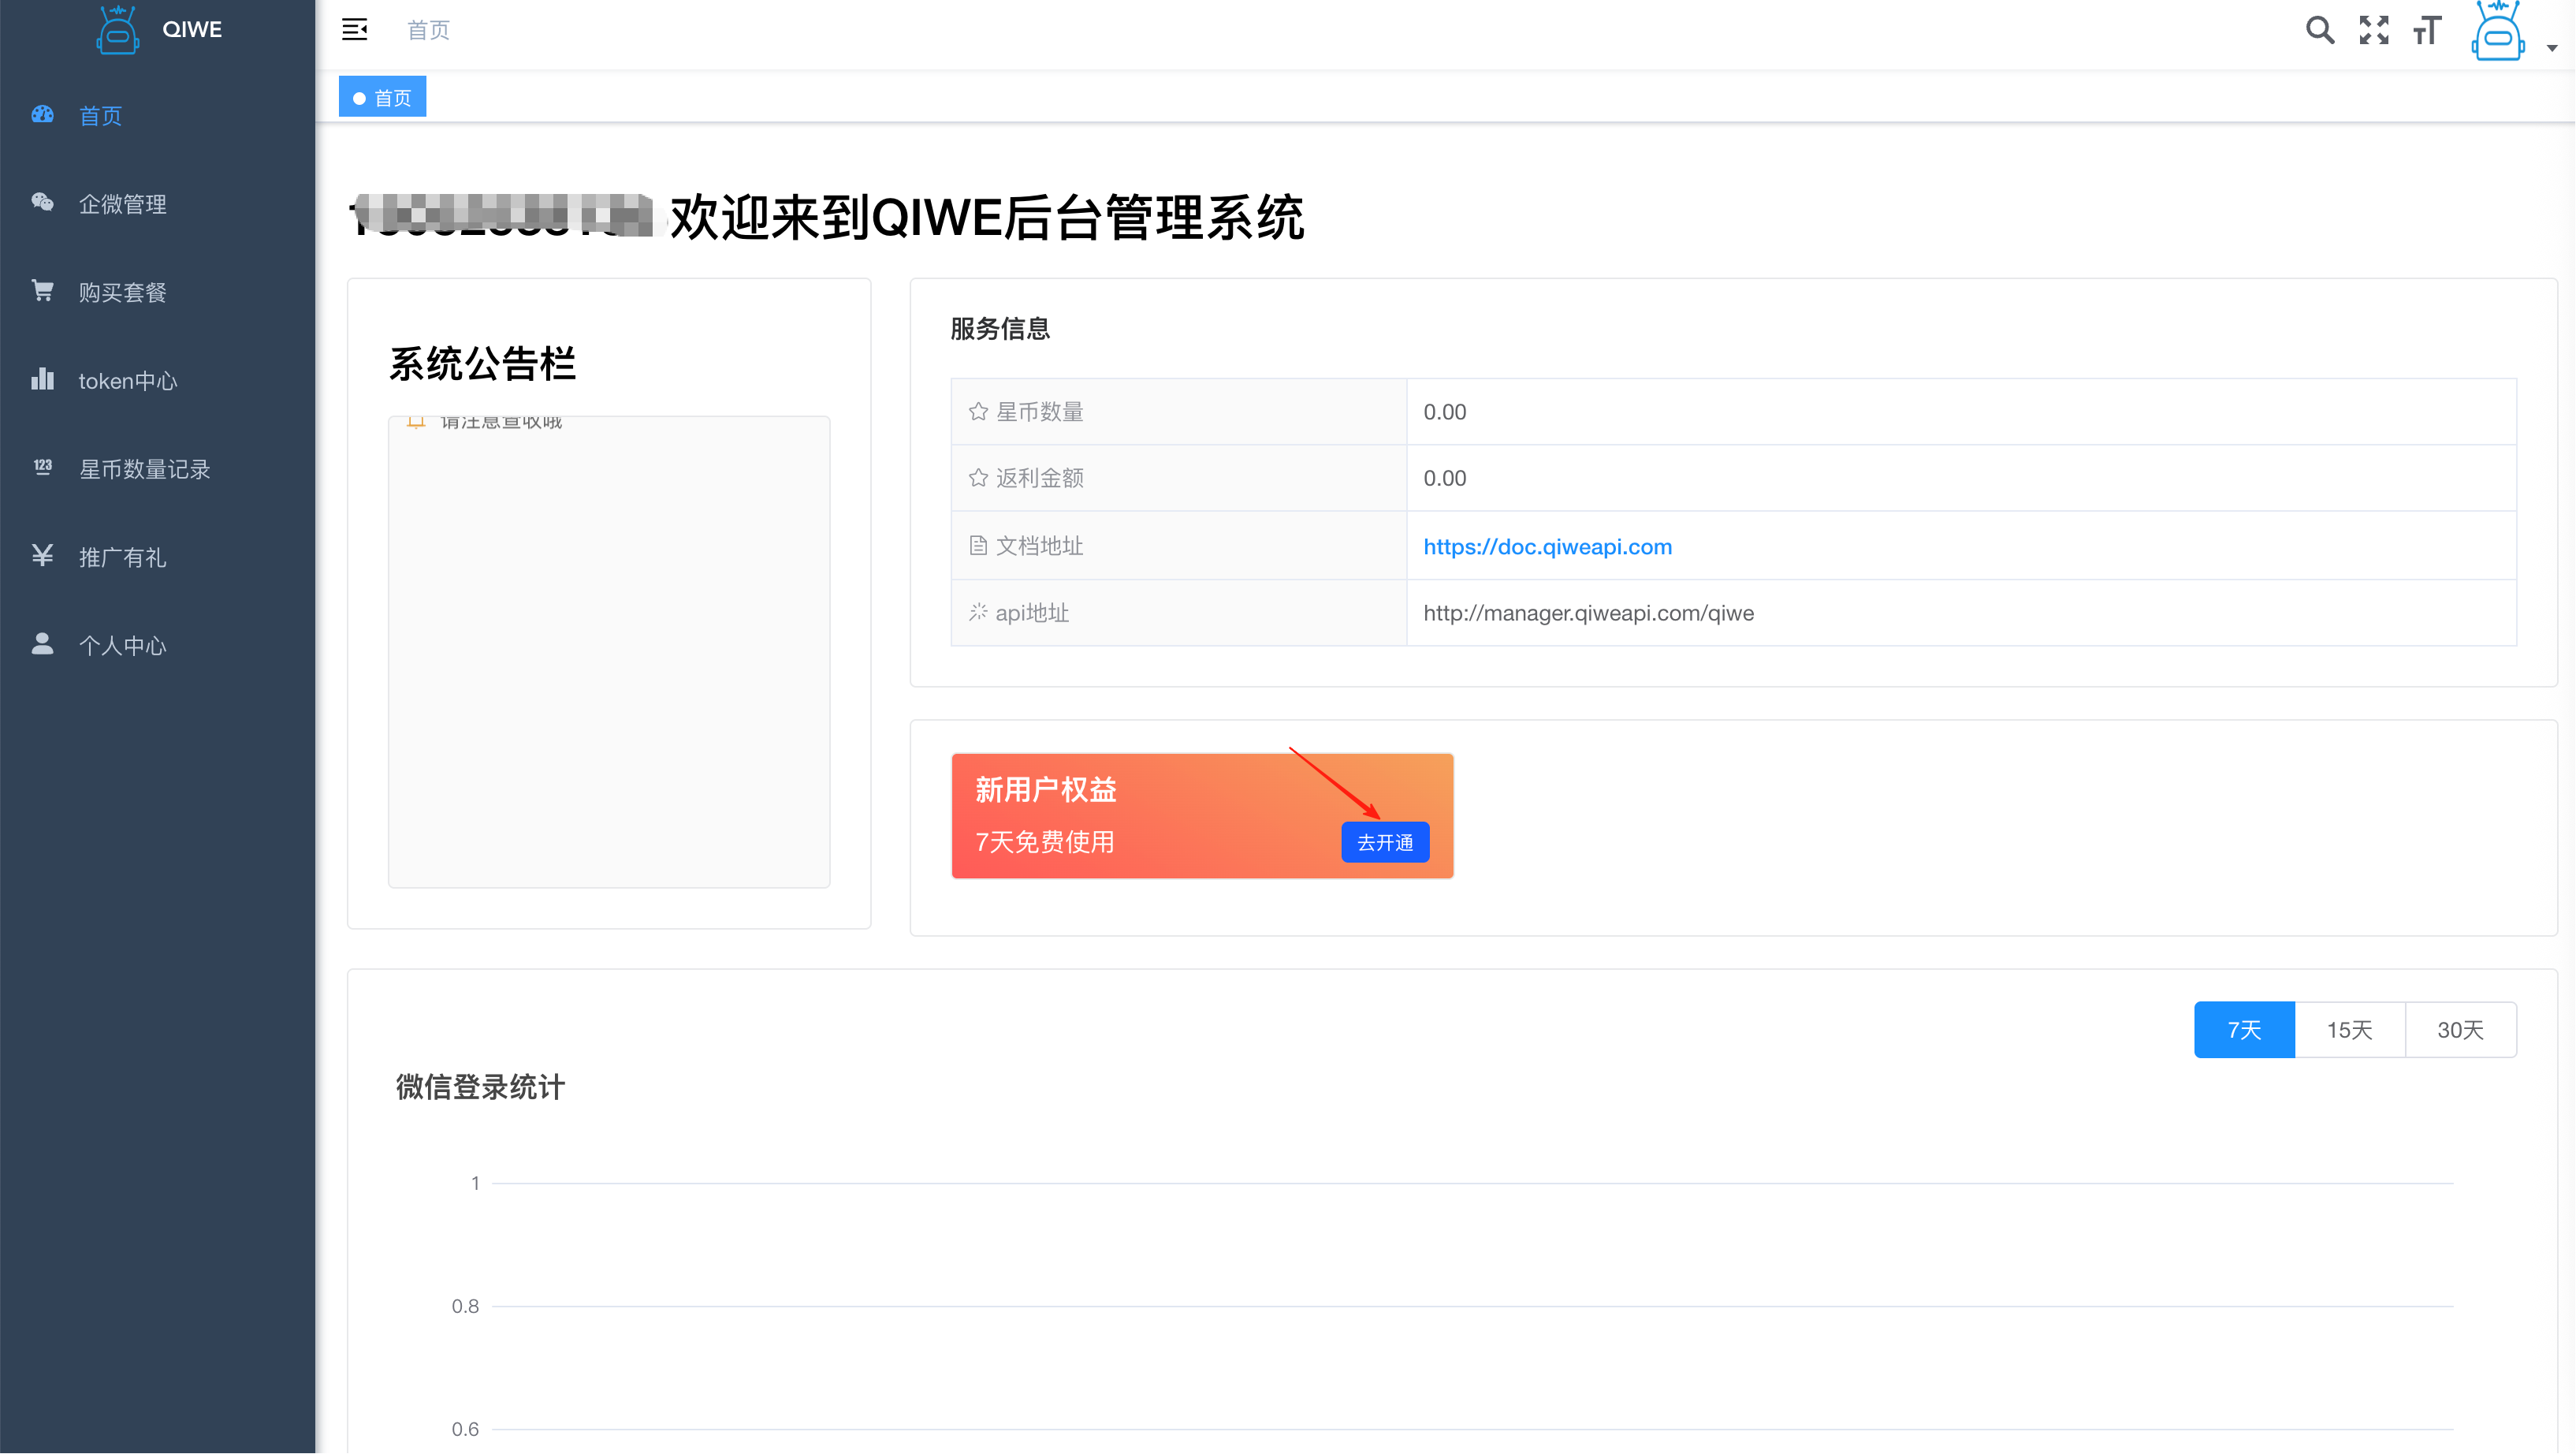This screenshot has height=1454, width=2576.
Task: Open the font size icon
Action: coord(2427,30)
